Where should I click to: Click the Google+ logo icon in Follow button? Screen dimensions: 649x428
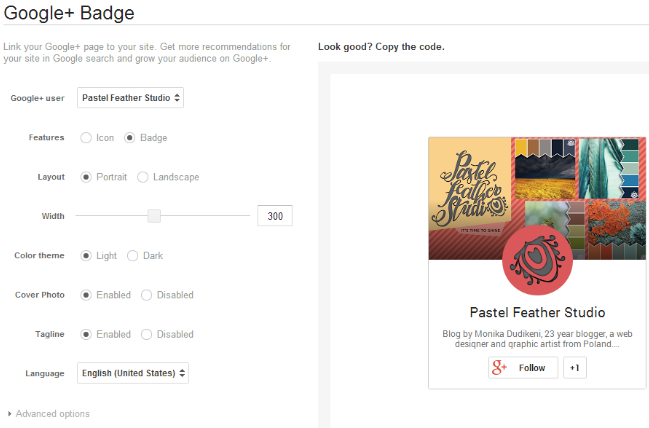click(x=500, y=368)
